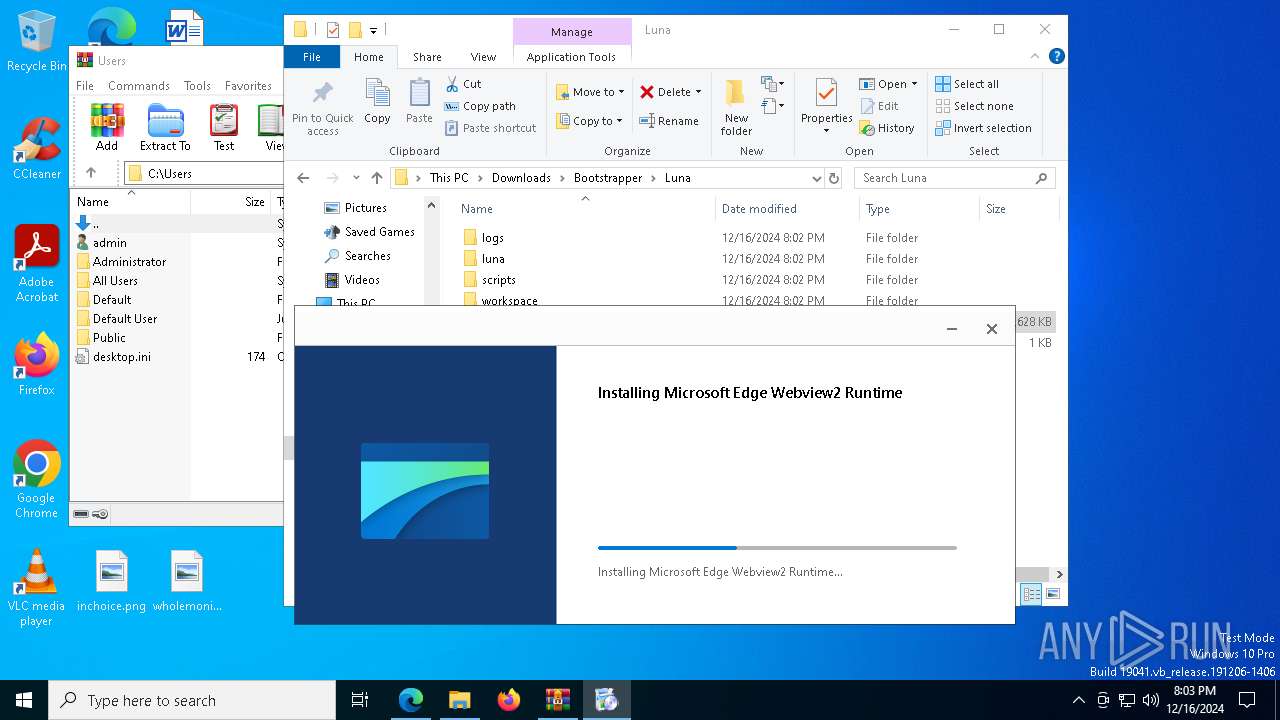Open recent locations dropdown arrow
This screenshot has height=720, width=1280.
click(356, 178)
